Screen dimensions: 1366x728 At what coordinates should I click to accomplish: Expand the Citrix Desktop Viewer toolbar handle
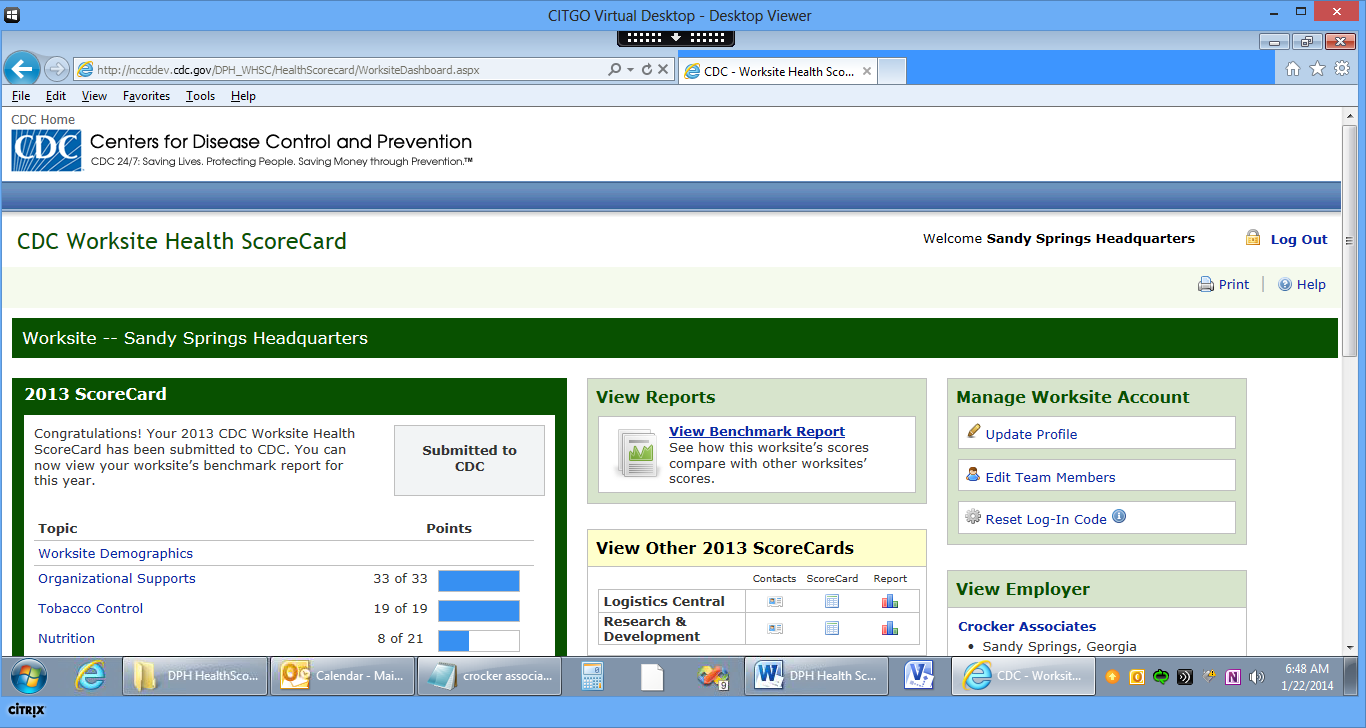click(x=676, y=38)
